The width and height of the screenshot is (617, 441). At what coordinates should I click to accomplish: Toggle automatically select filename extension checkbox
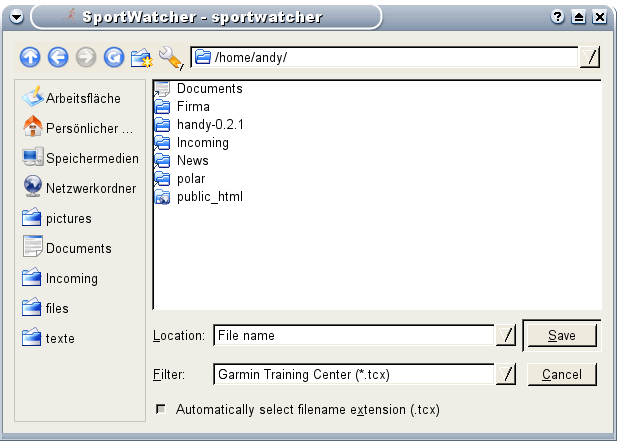pyautogui.click(x=161, y=409)
